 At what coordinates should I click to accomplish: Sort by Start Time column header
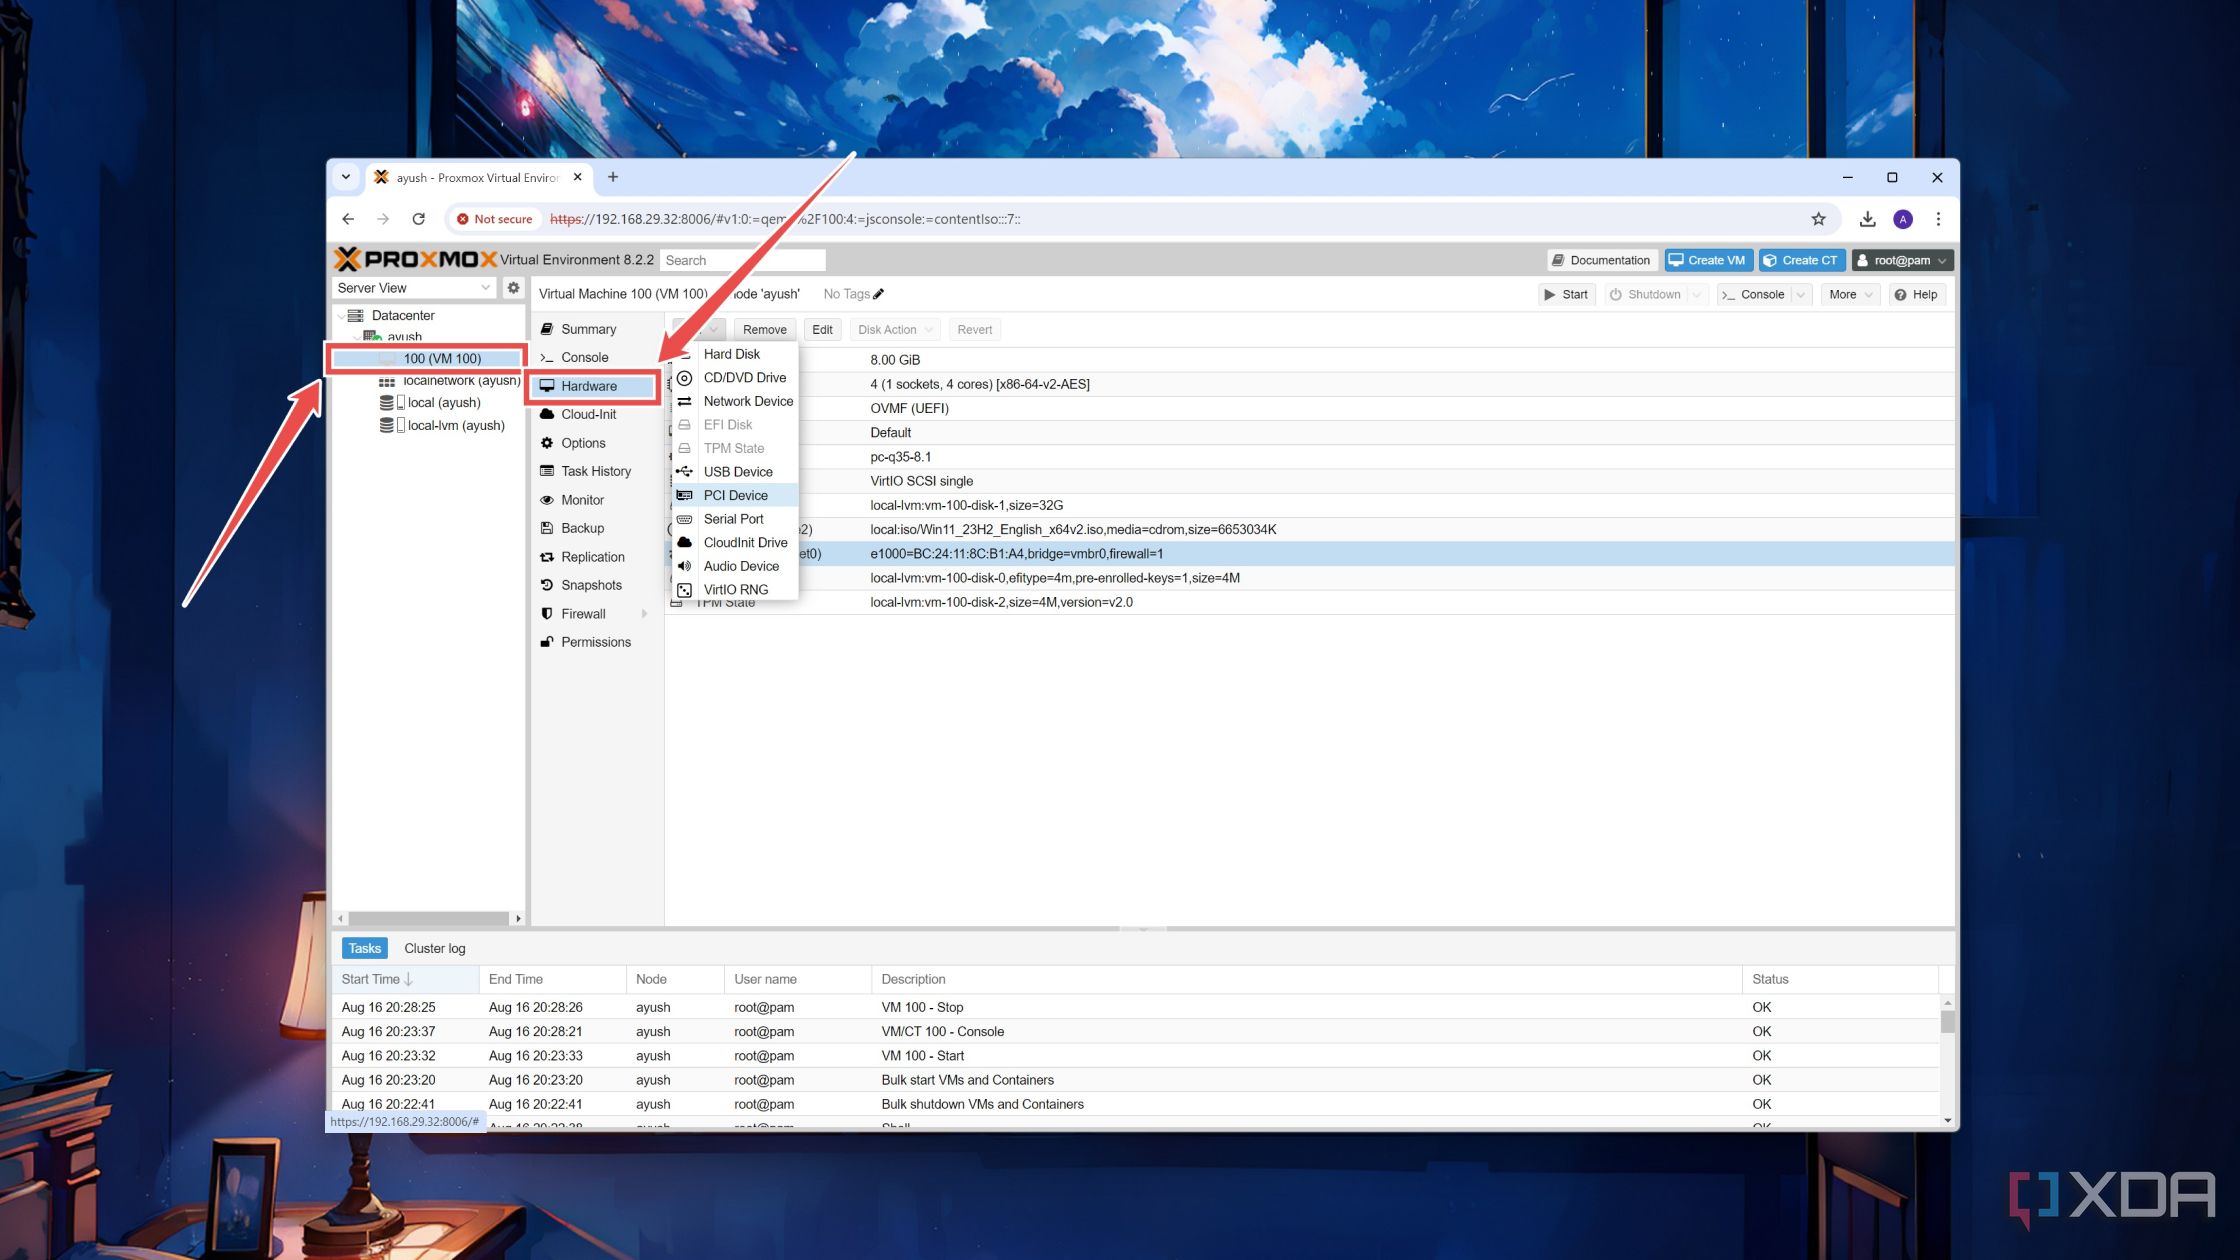click(406, 979)
